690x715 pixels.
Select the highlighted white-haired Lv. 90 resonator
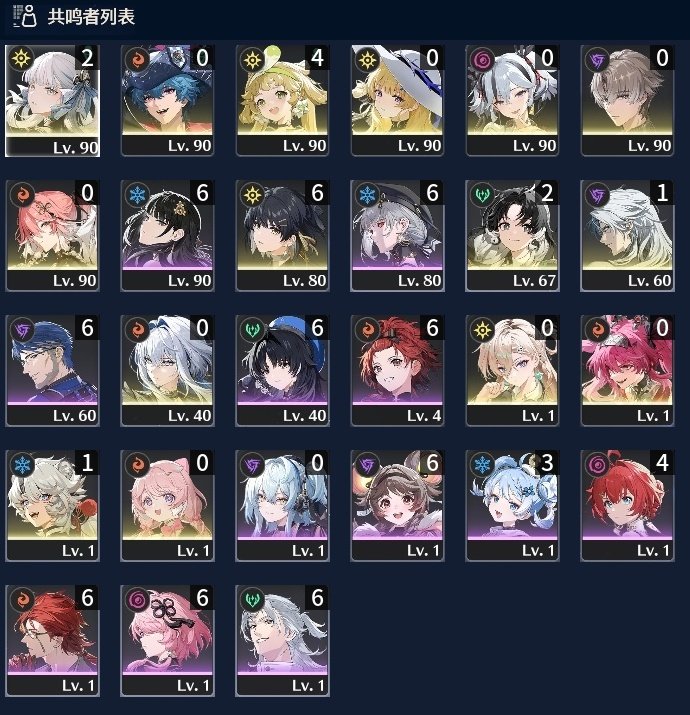click(52, 101)
